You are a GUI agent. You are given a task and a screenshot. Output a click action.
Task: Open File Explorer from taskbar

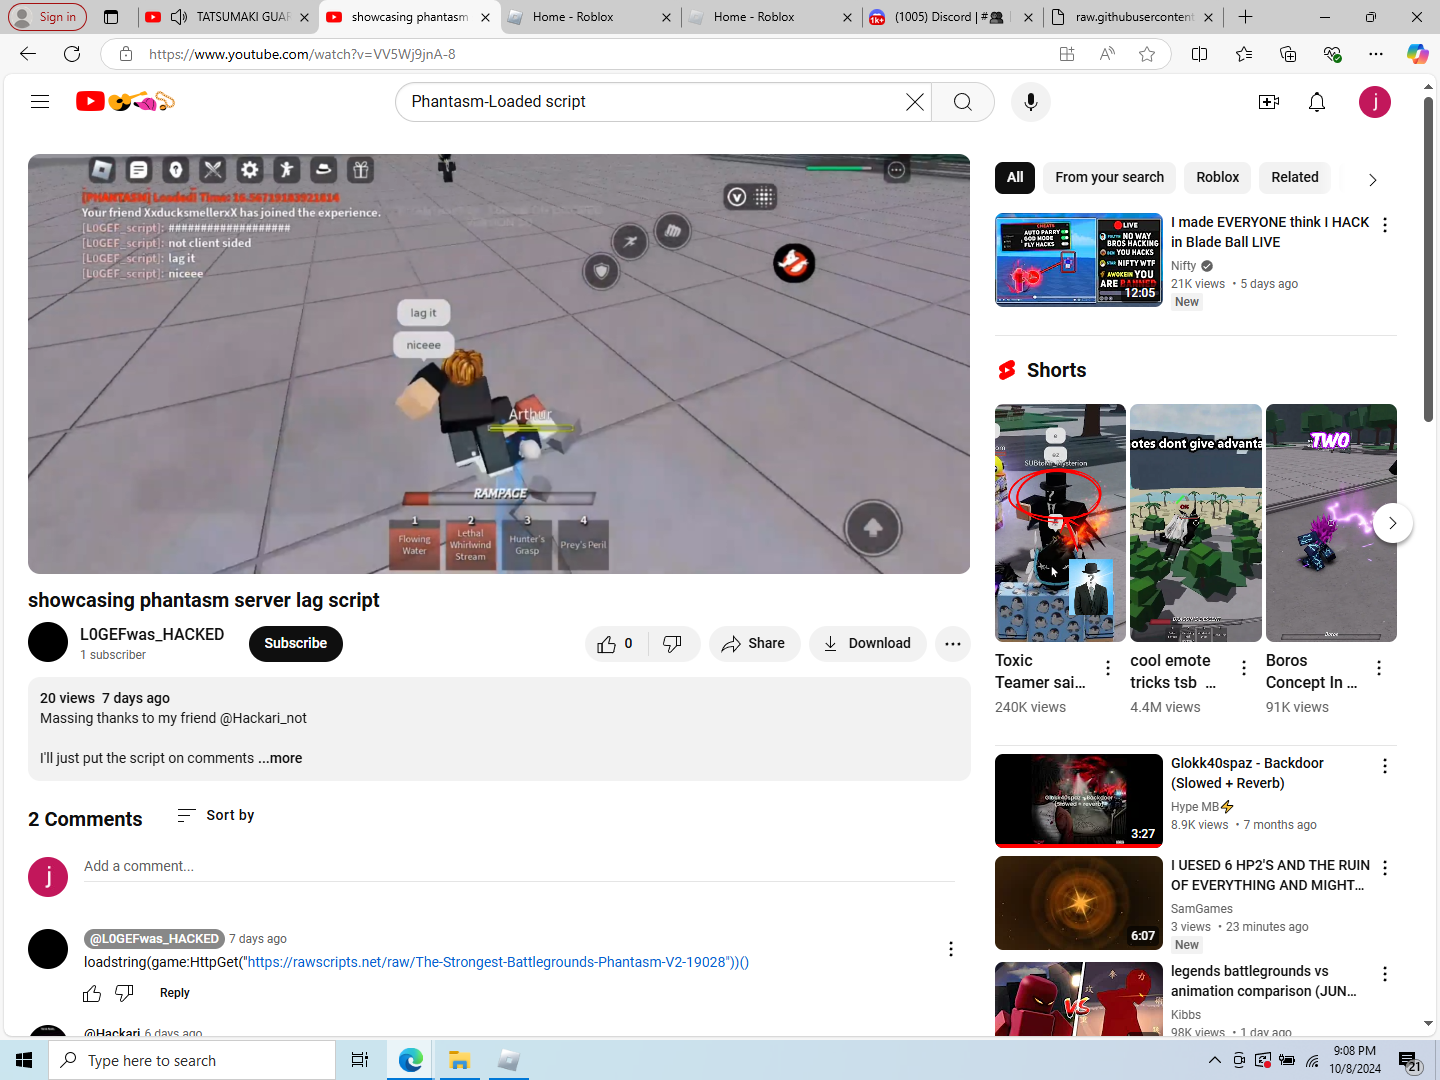459,1060
